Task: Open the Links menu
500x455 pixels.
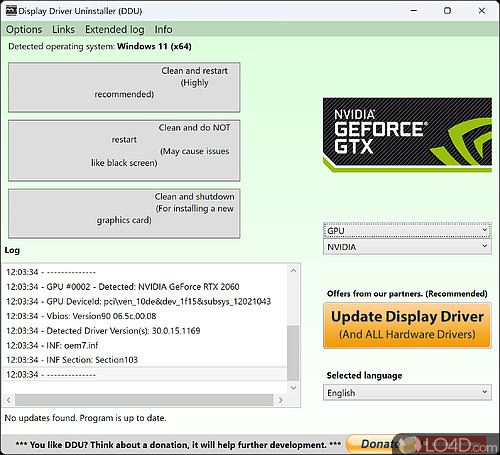Action: pos(63,29)
